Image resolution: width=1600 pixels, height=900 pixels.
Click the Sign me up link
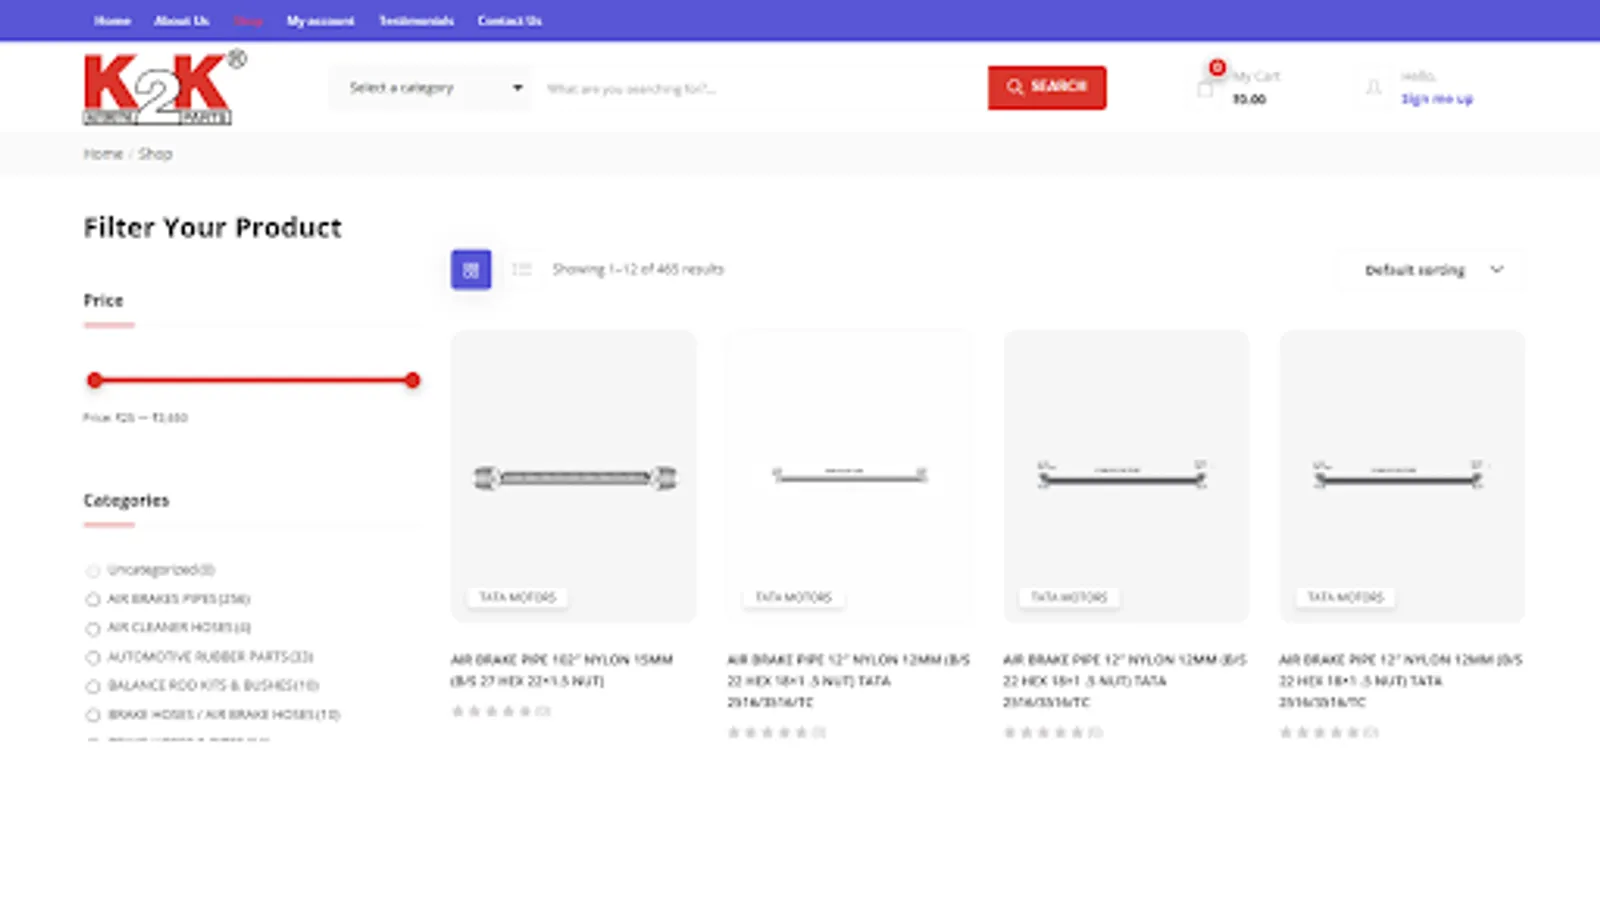click(x=1437, y=99)
